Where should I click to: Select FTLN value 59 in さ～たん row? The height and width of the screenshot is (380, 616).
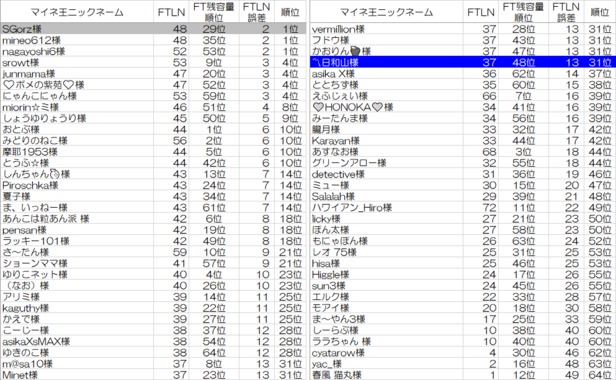pyautogui.click(x=171, y=252)
